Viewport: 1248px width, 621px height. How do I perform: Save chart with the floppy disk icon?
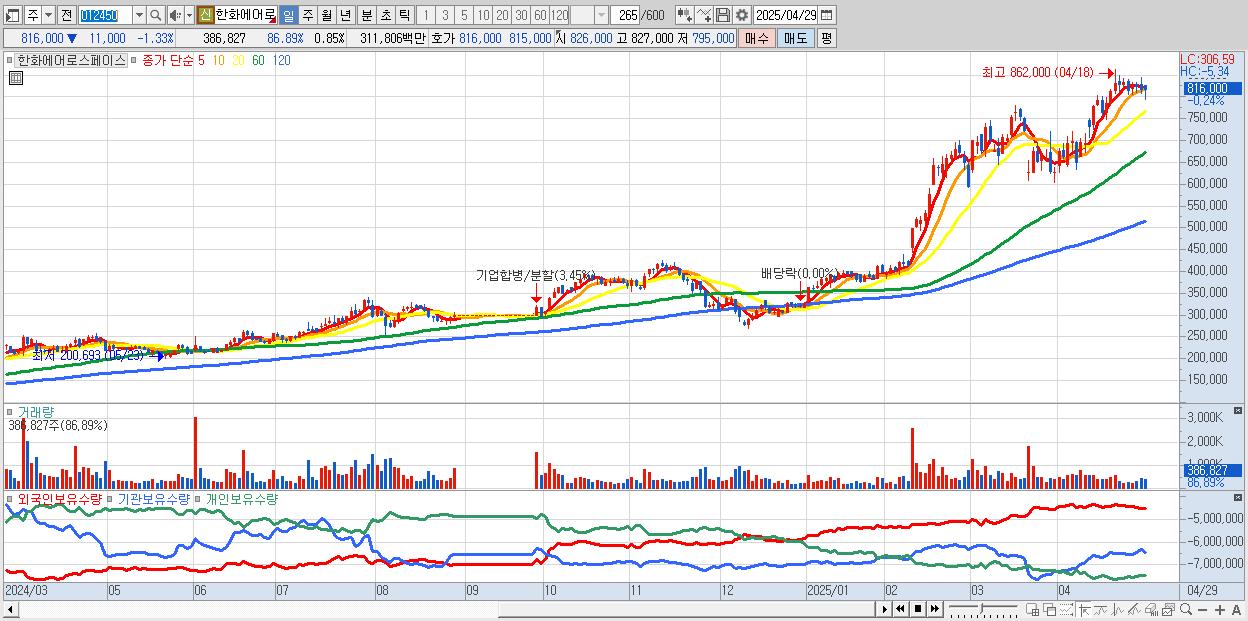tap(723, 15)
